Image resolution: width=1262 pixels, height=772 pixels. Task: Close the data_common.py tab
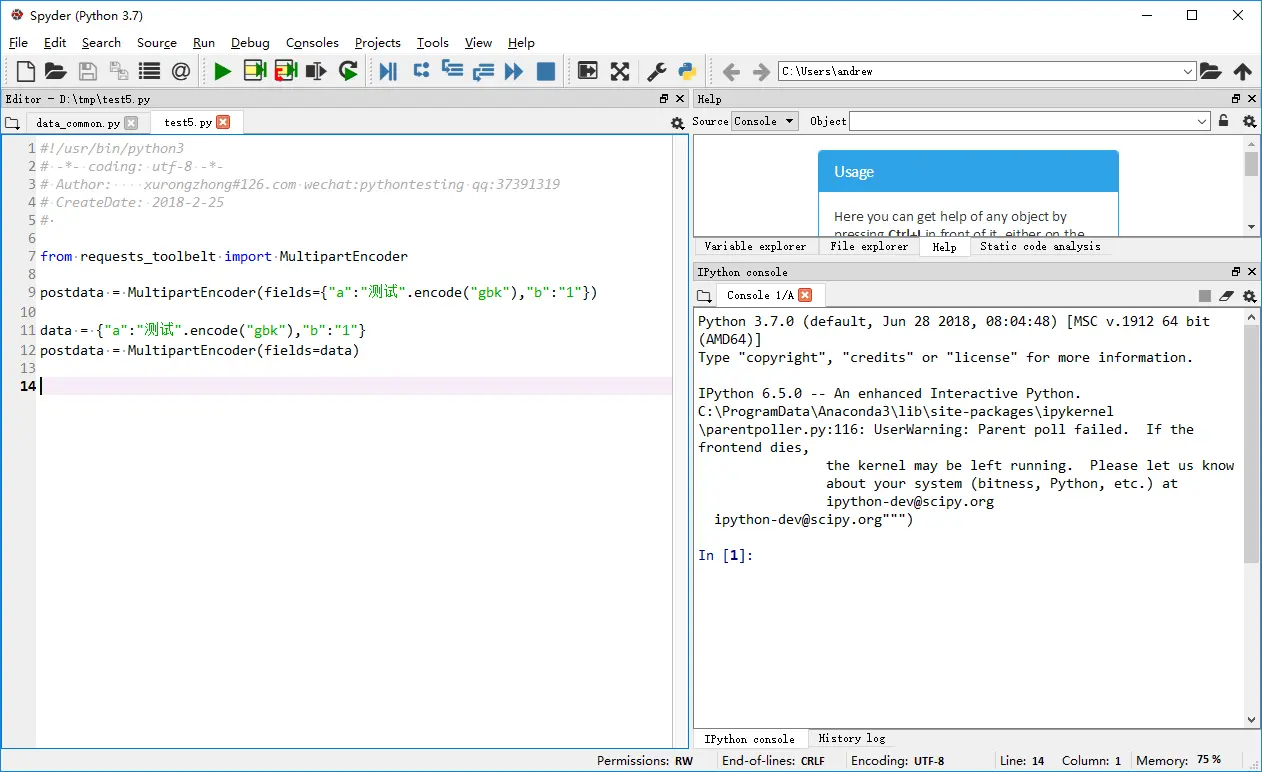pos(131,123)
